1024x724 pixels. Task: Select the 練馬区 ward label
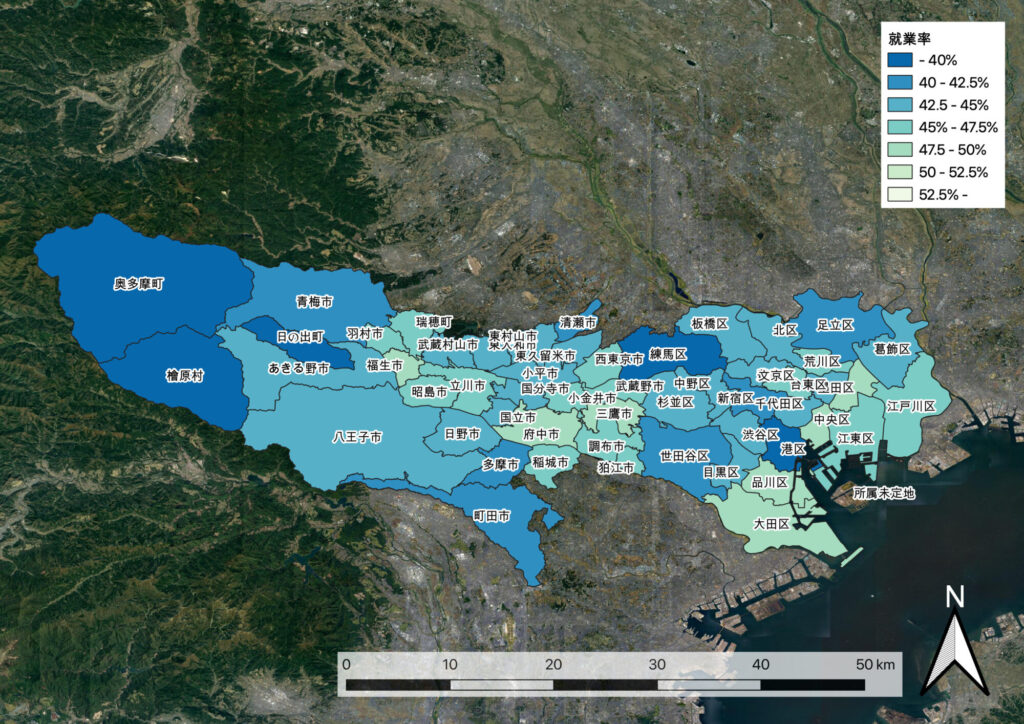[667, 354]
